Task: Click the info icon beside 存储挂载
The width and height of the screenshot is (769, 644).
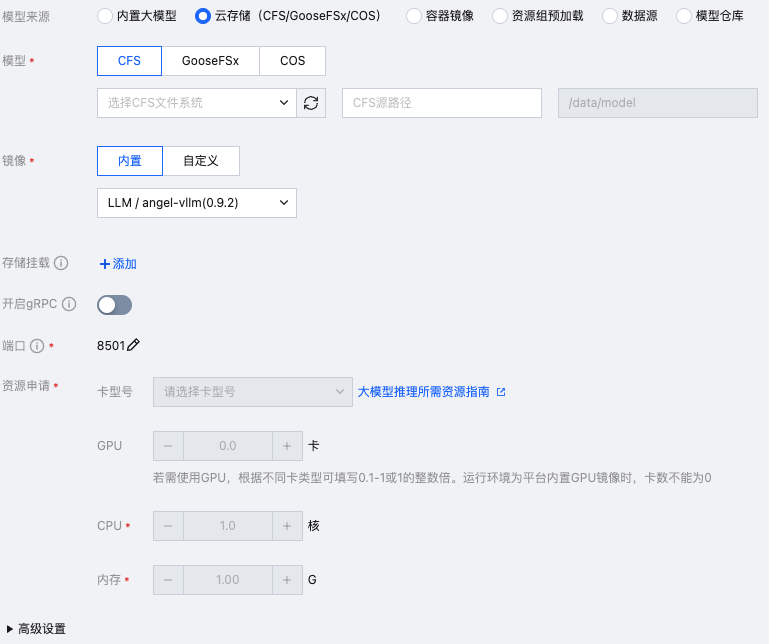Action: coord(61,263)
